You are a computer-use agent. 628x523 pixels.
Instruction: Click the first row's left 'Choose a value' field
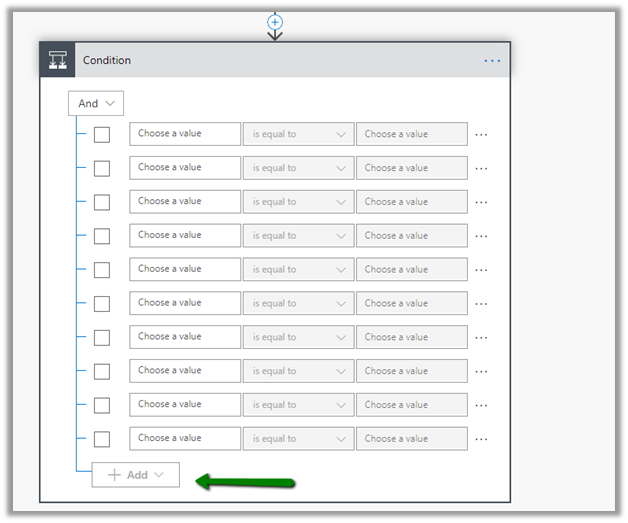click(x=185, y=134)
